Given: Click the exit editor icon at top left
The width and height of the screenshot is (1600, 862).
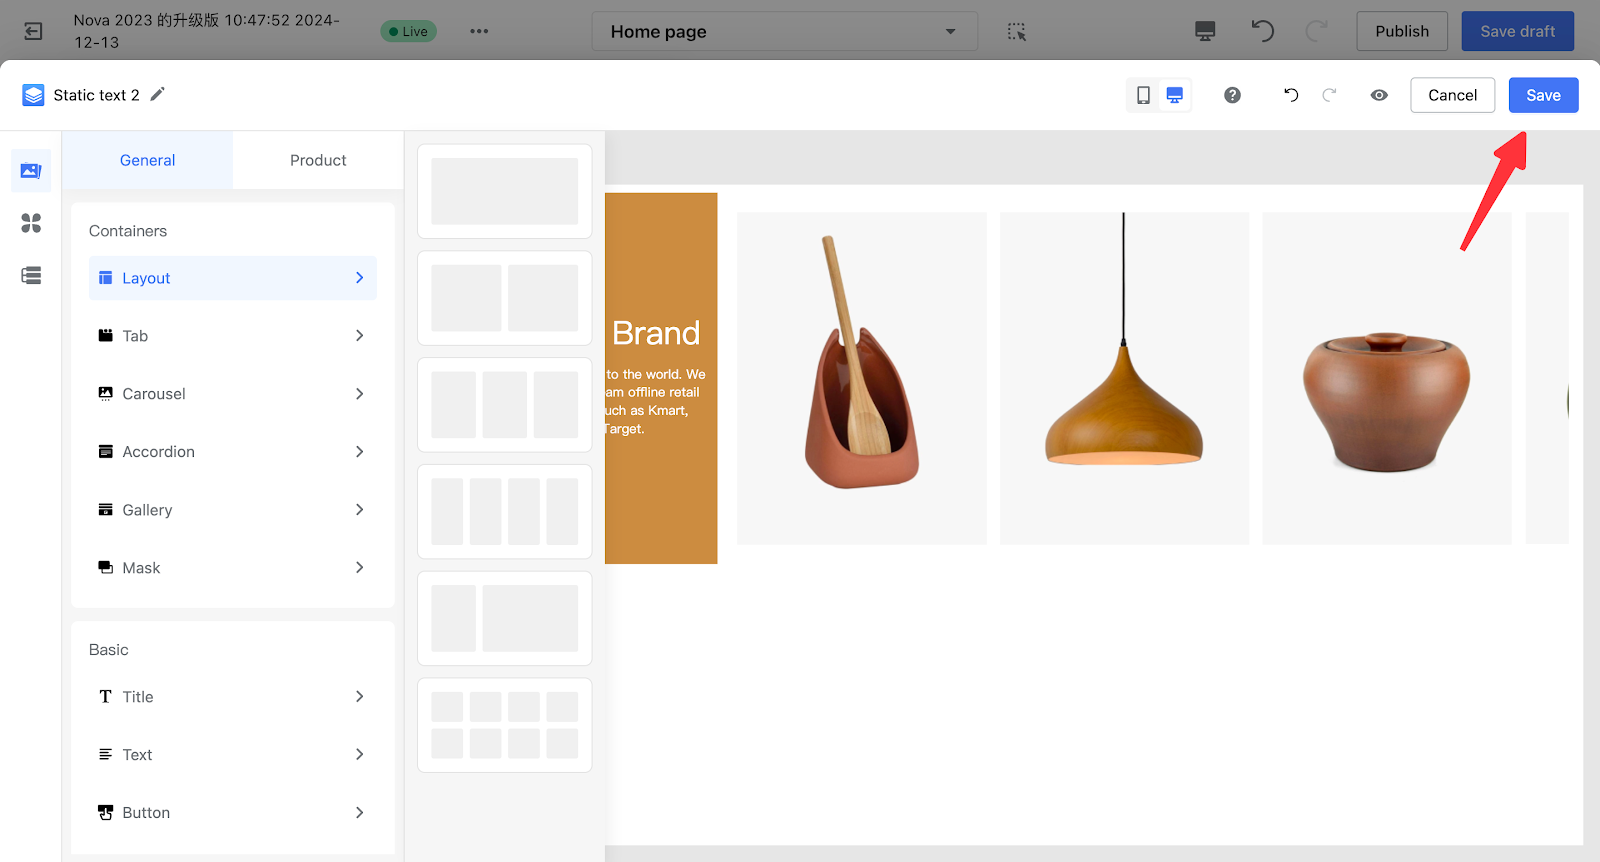Looking at the screenshot, I should click(33, 31).
